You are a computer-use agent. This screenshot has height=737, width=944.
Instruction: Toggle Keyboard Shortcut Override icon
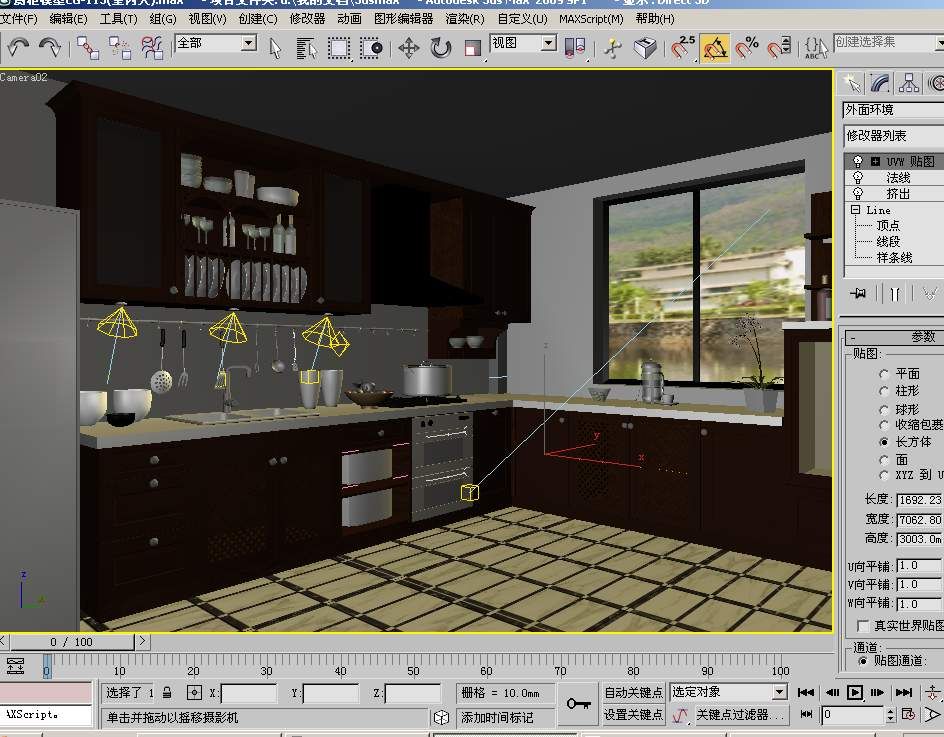point(645,48)
